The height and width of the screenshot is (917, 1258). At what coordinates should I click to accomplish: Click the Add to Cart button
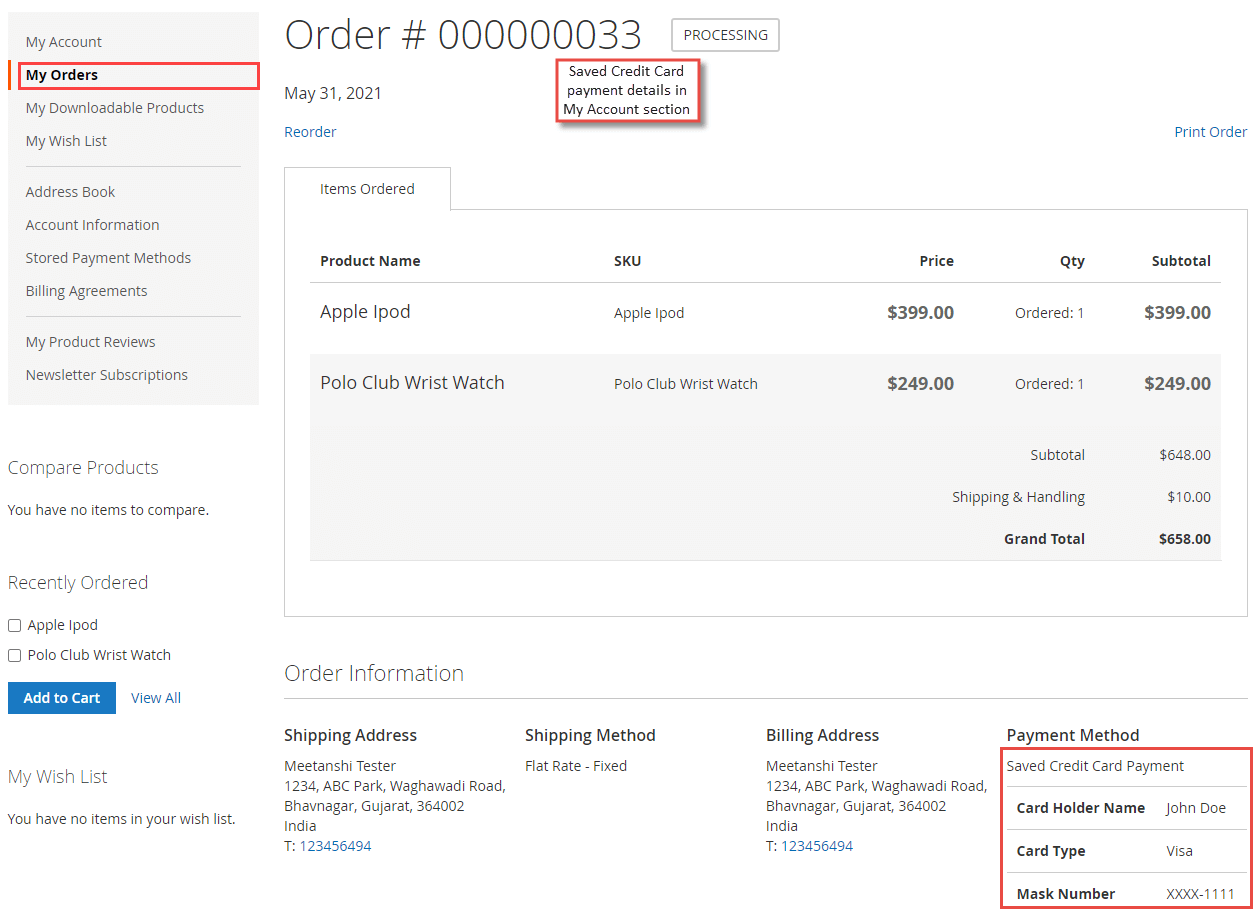pos(62,698)
